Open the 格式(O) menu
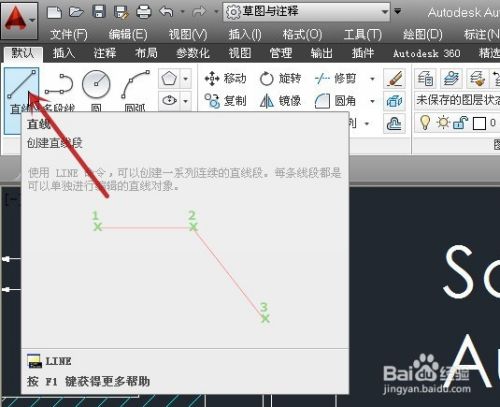 coord(302,34)
